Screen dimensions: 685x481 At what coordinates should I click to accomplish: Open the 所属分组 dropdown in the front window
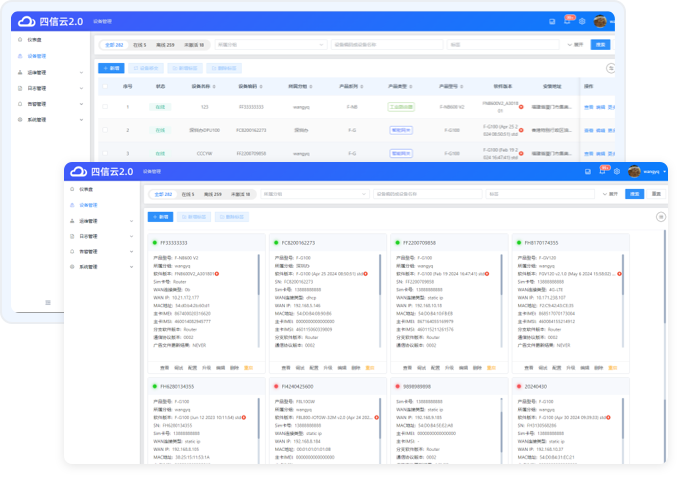[x=315, y=194]
